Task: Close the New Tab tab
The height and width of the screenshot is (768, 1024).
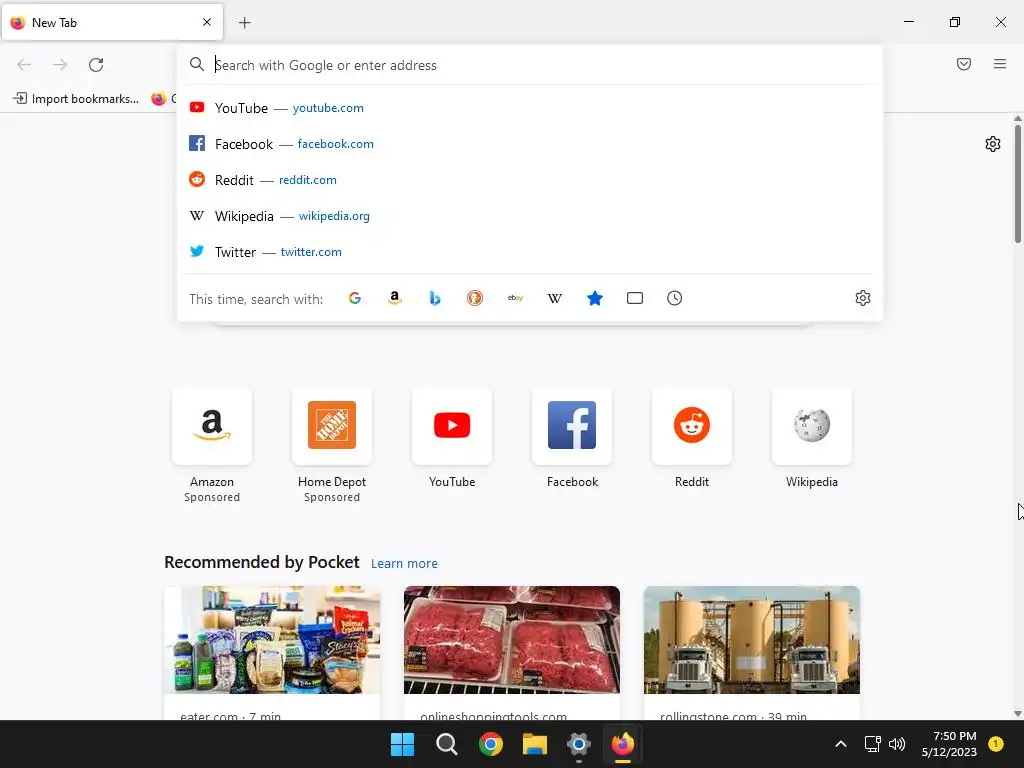Action: tap(207, 22)
